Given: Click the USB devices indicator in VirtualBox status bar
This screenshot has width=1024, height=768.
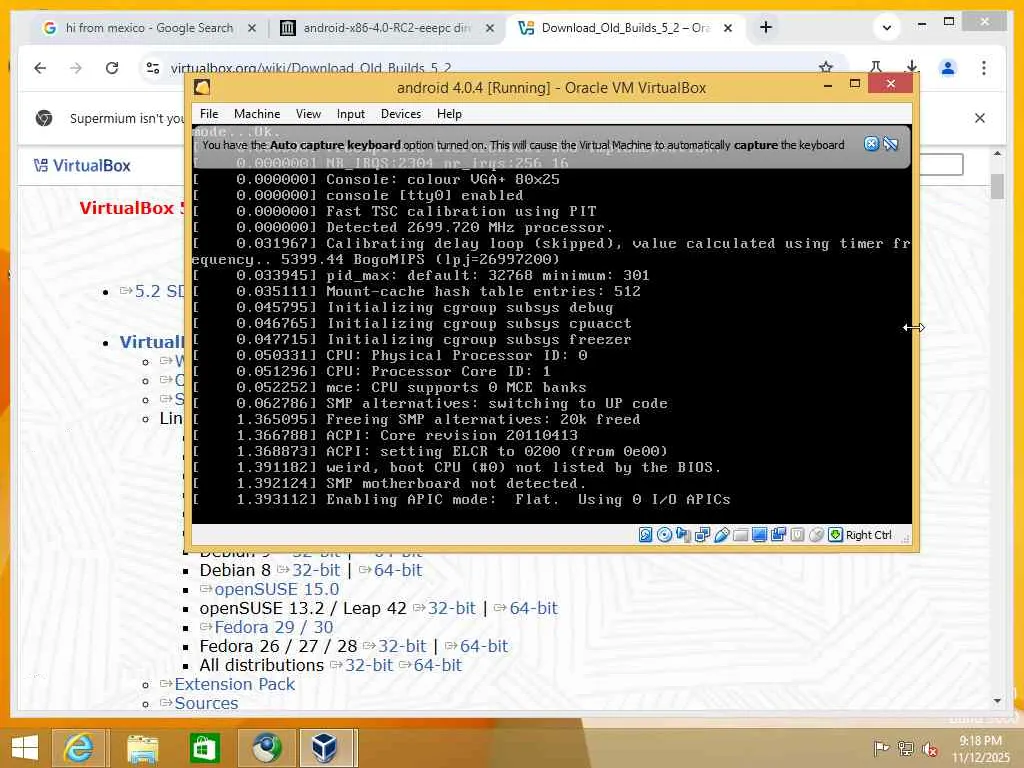Looking at the screenshot, I should point(722,535).
